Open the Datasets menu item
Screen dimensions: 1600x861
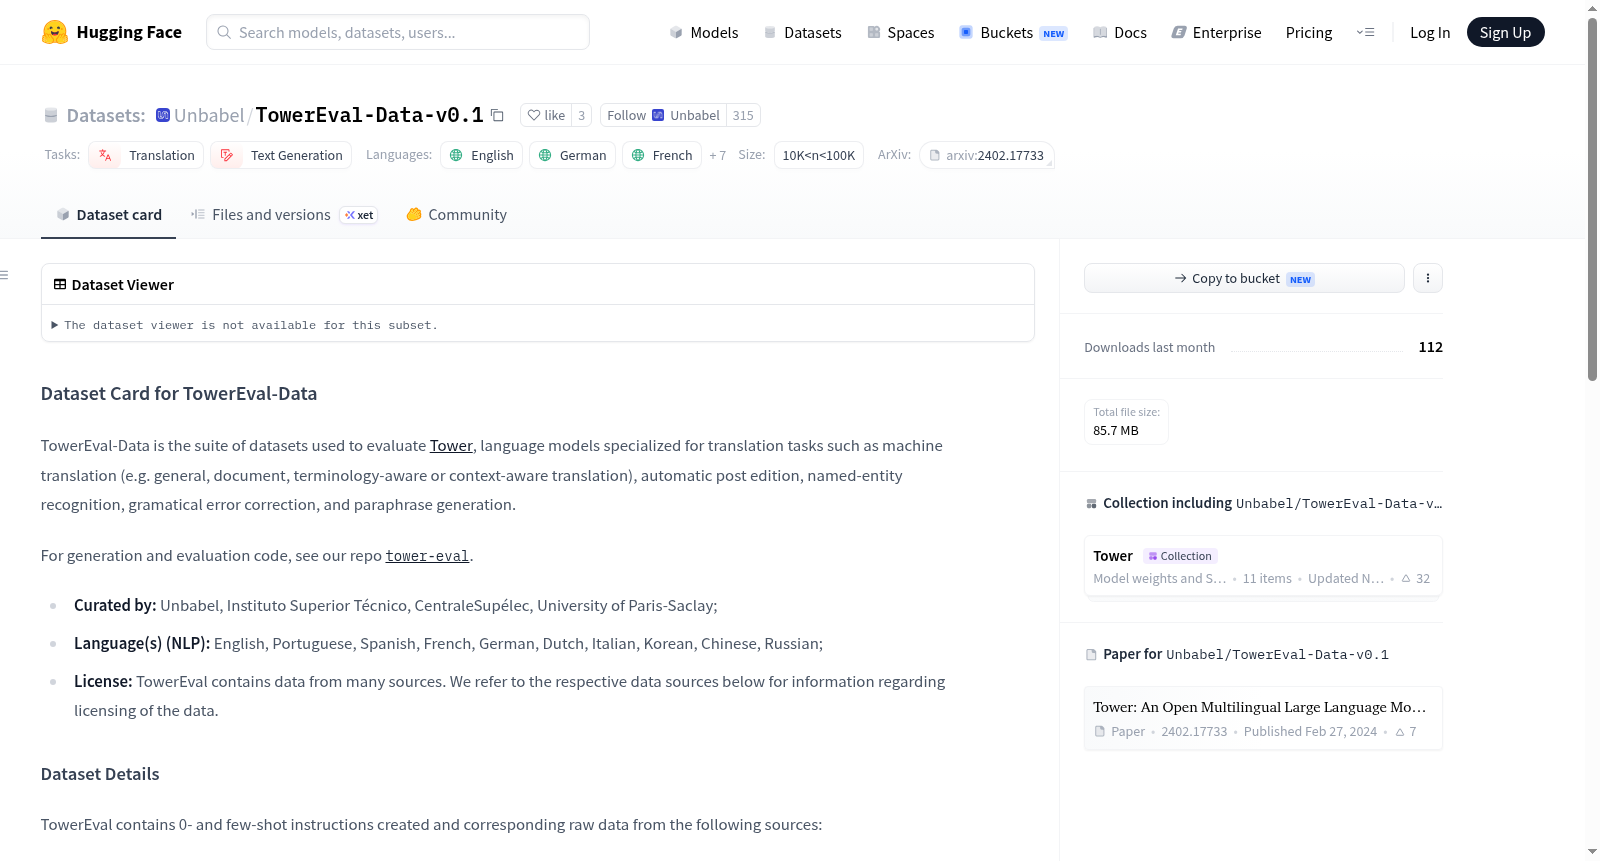[x=802, y=32]
